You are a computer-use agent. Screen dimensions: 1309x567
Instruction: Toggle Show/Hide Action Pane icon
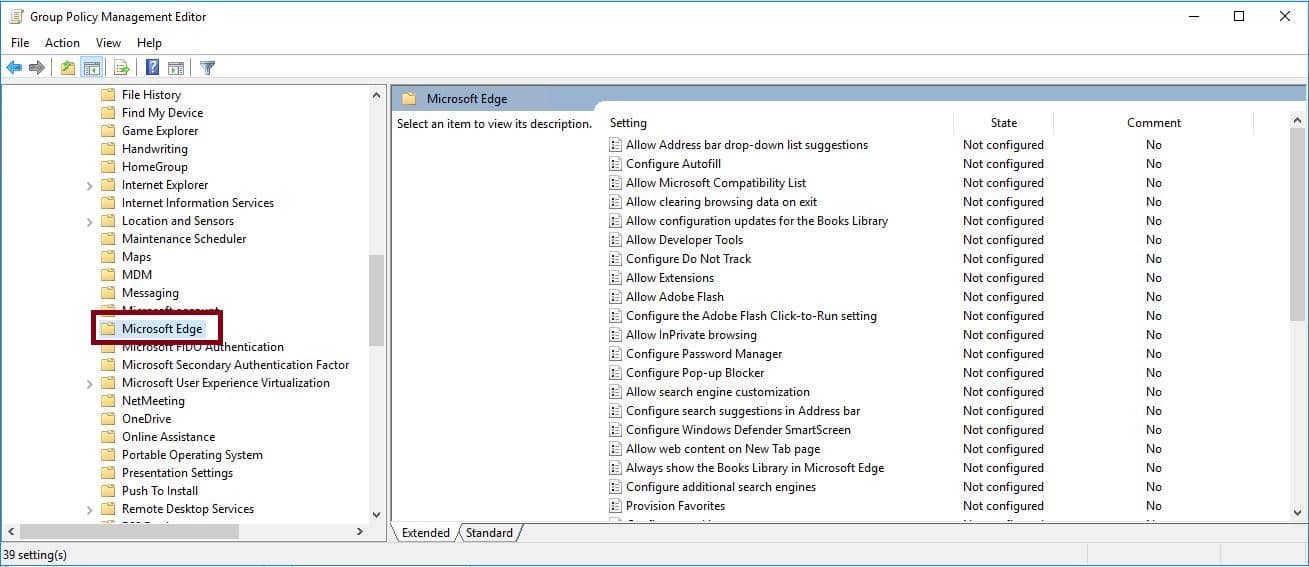point(176,68)
